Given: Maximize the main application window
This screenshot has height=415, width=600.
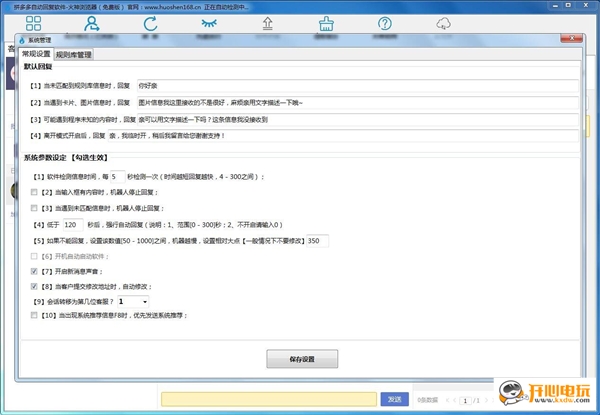Looking at the screenshot, I should point(569,5).
